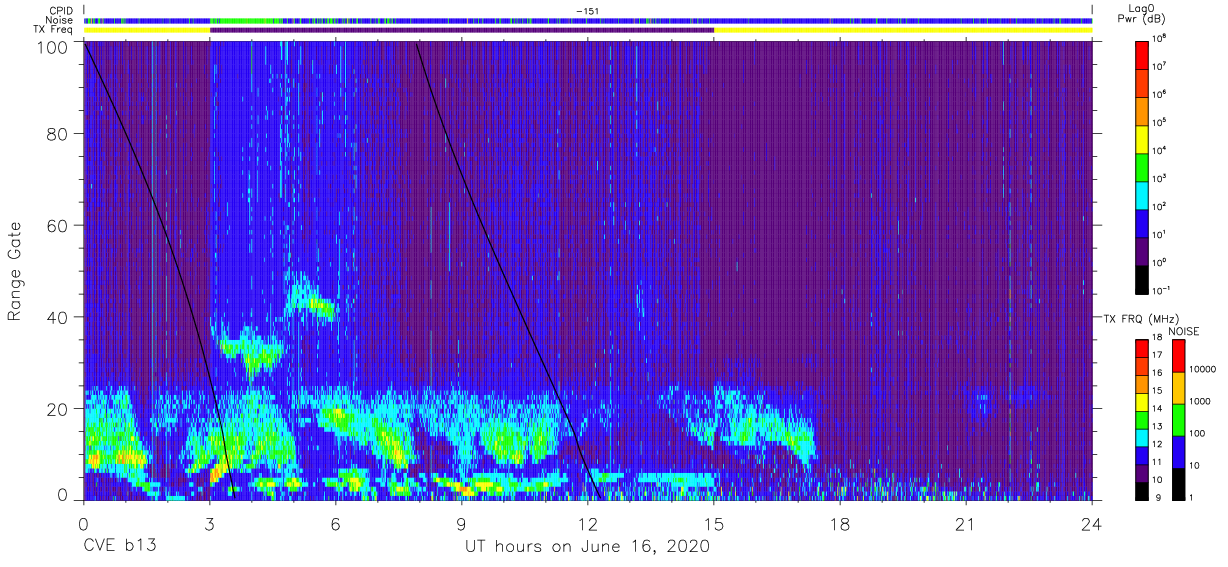Click y-axis tick label '60'
The height and width of the screenshot is (567, 1228).
[59, 225]
